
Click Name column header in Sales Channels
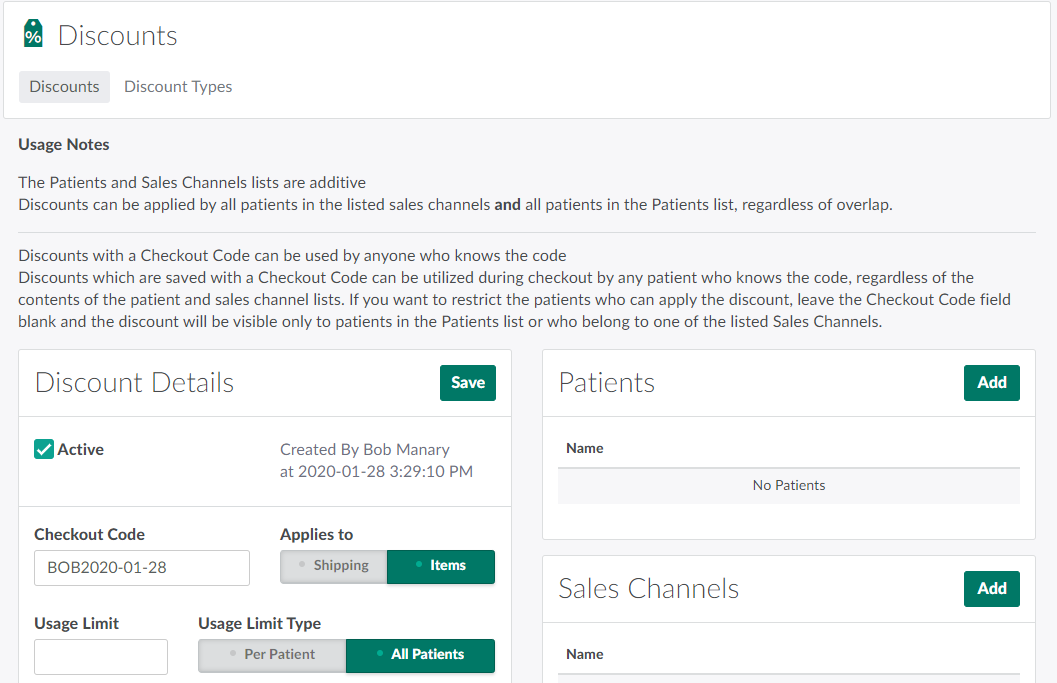click(585, 655)
